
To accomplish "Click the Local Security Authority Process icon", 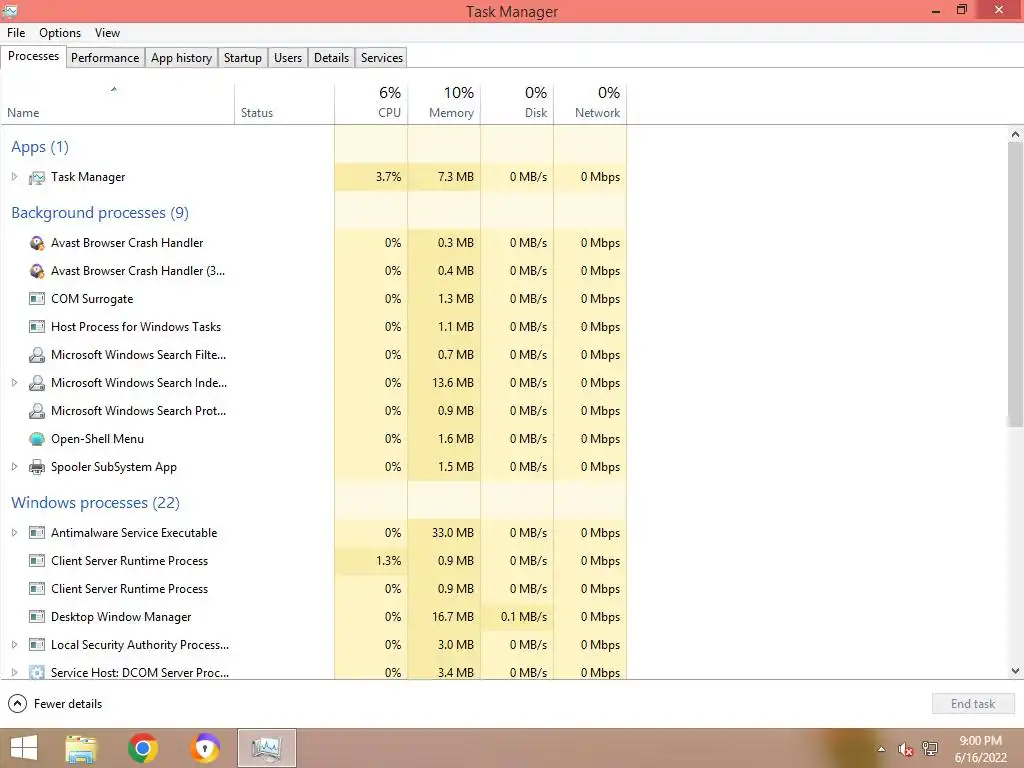I will tap(37, 645).
